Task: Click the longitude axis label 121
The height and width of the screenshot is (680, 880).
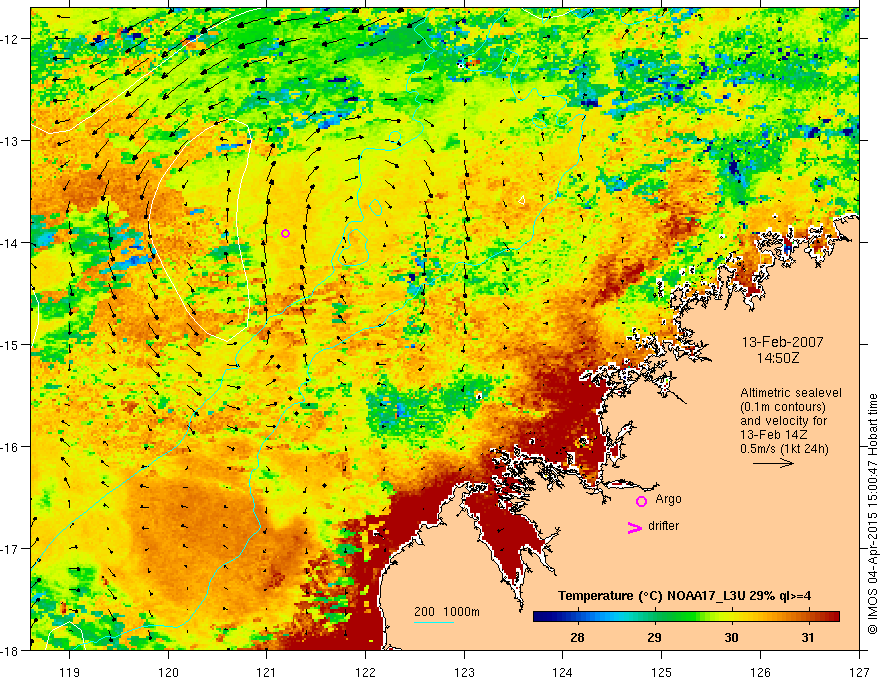Action: (267, 672)
